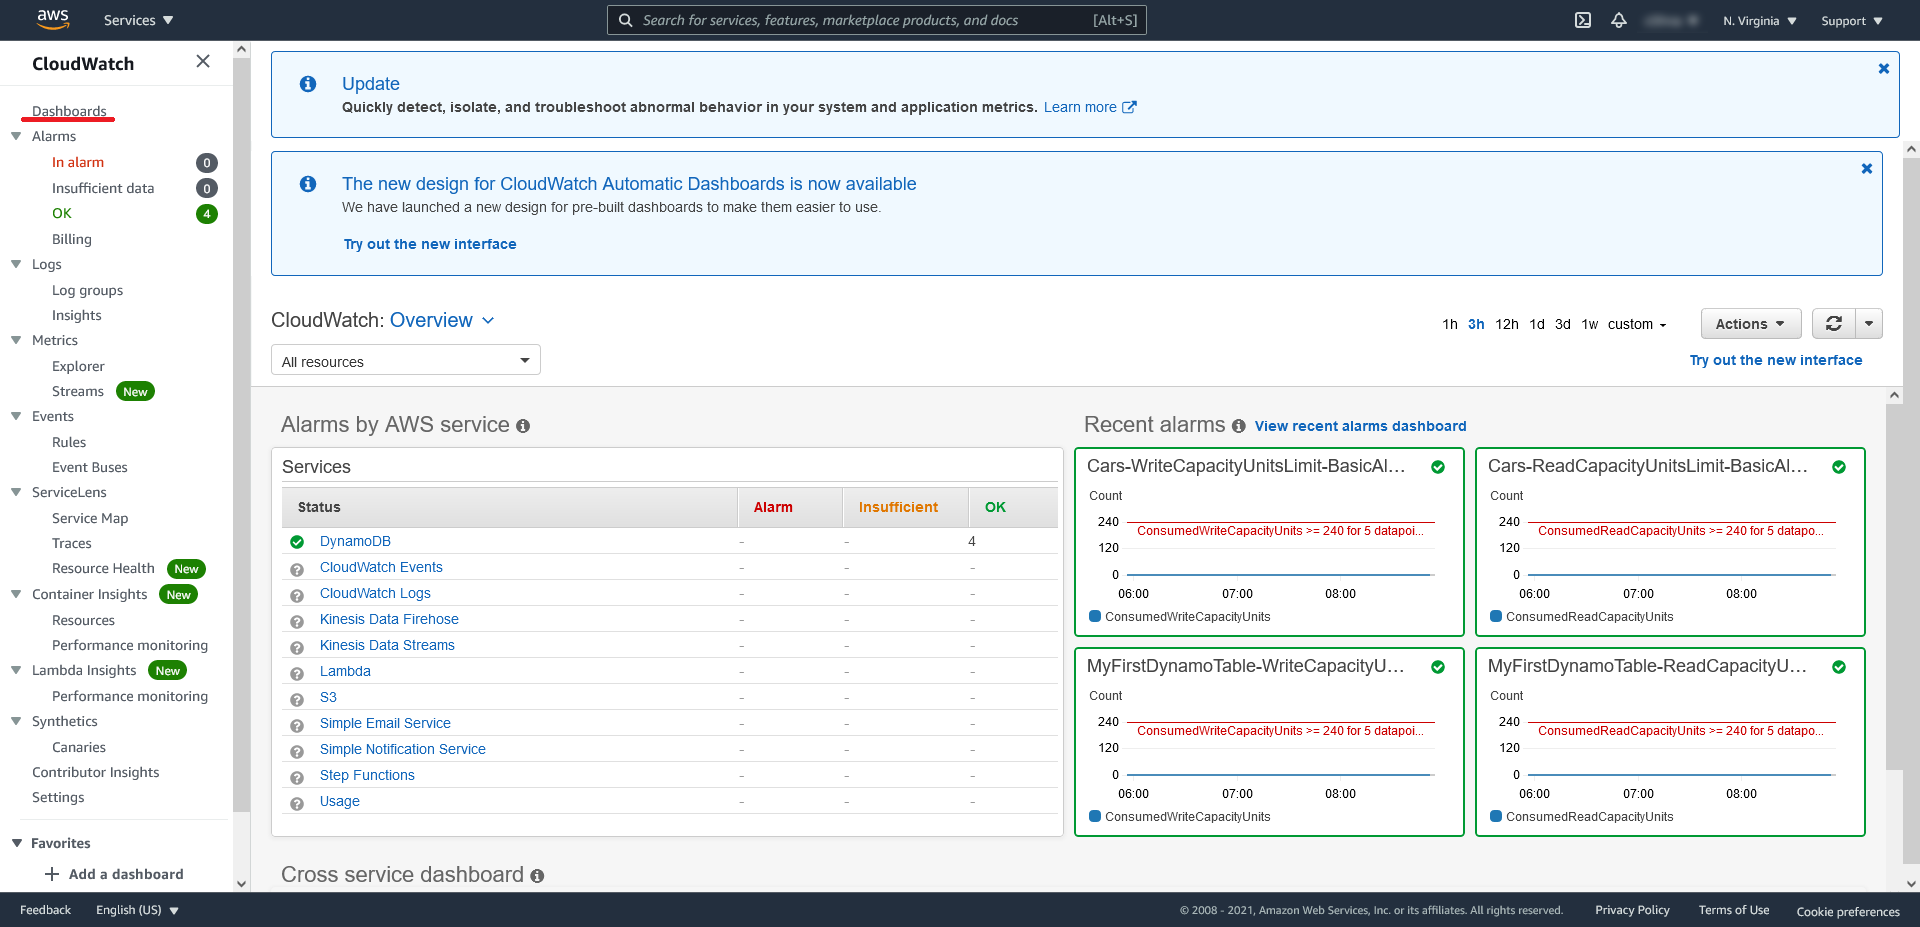Collapse the Alarms section in sidebar
Screen dimensions: 1920x927
coord(16,136)
